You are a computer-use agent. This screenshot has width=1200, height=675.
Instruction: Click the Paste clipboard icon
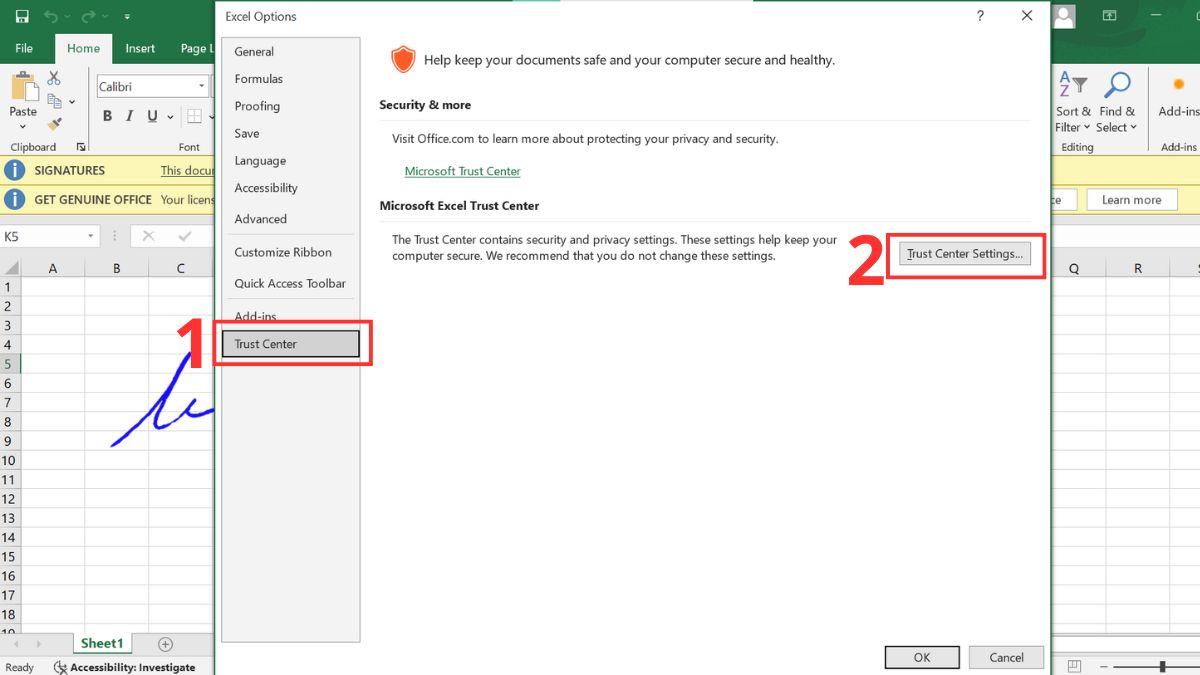(23, 86)
